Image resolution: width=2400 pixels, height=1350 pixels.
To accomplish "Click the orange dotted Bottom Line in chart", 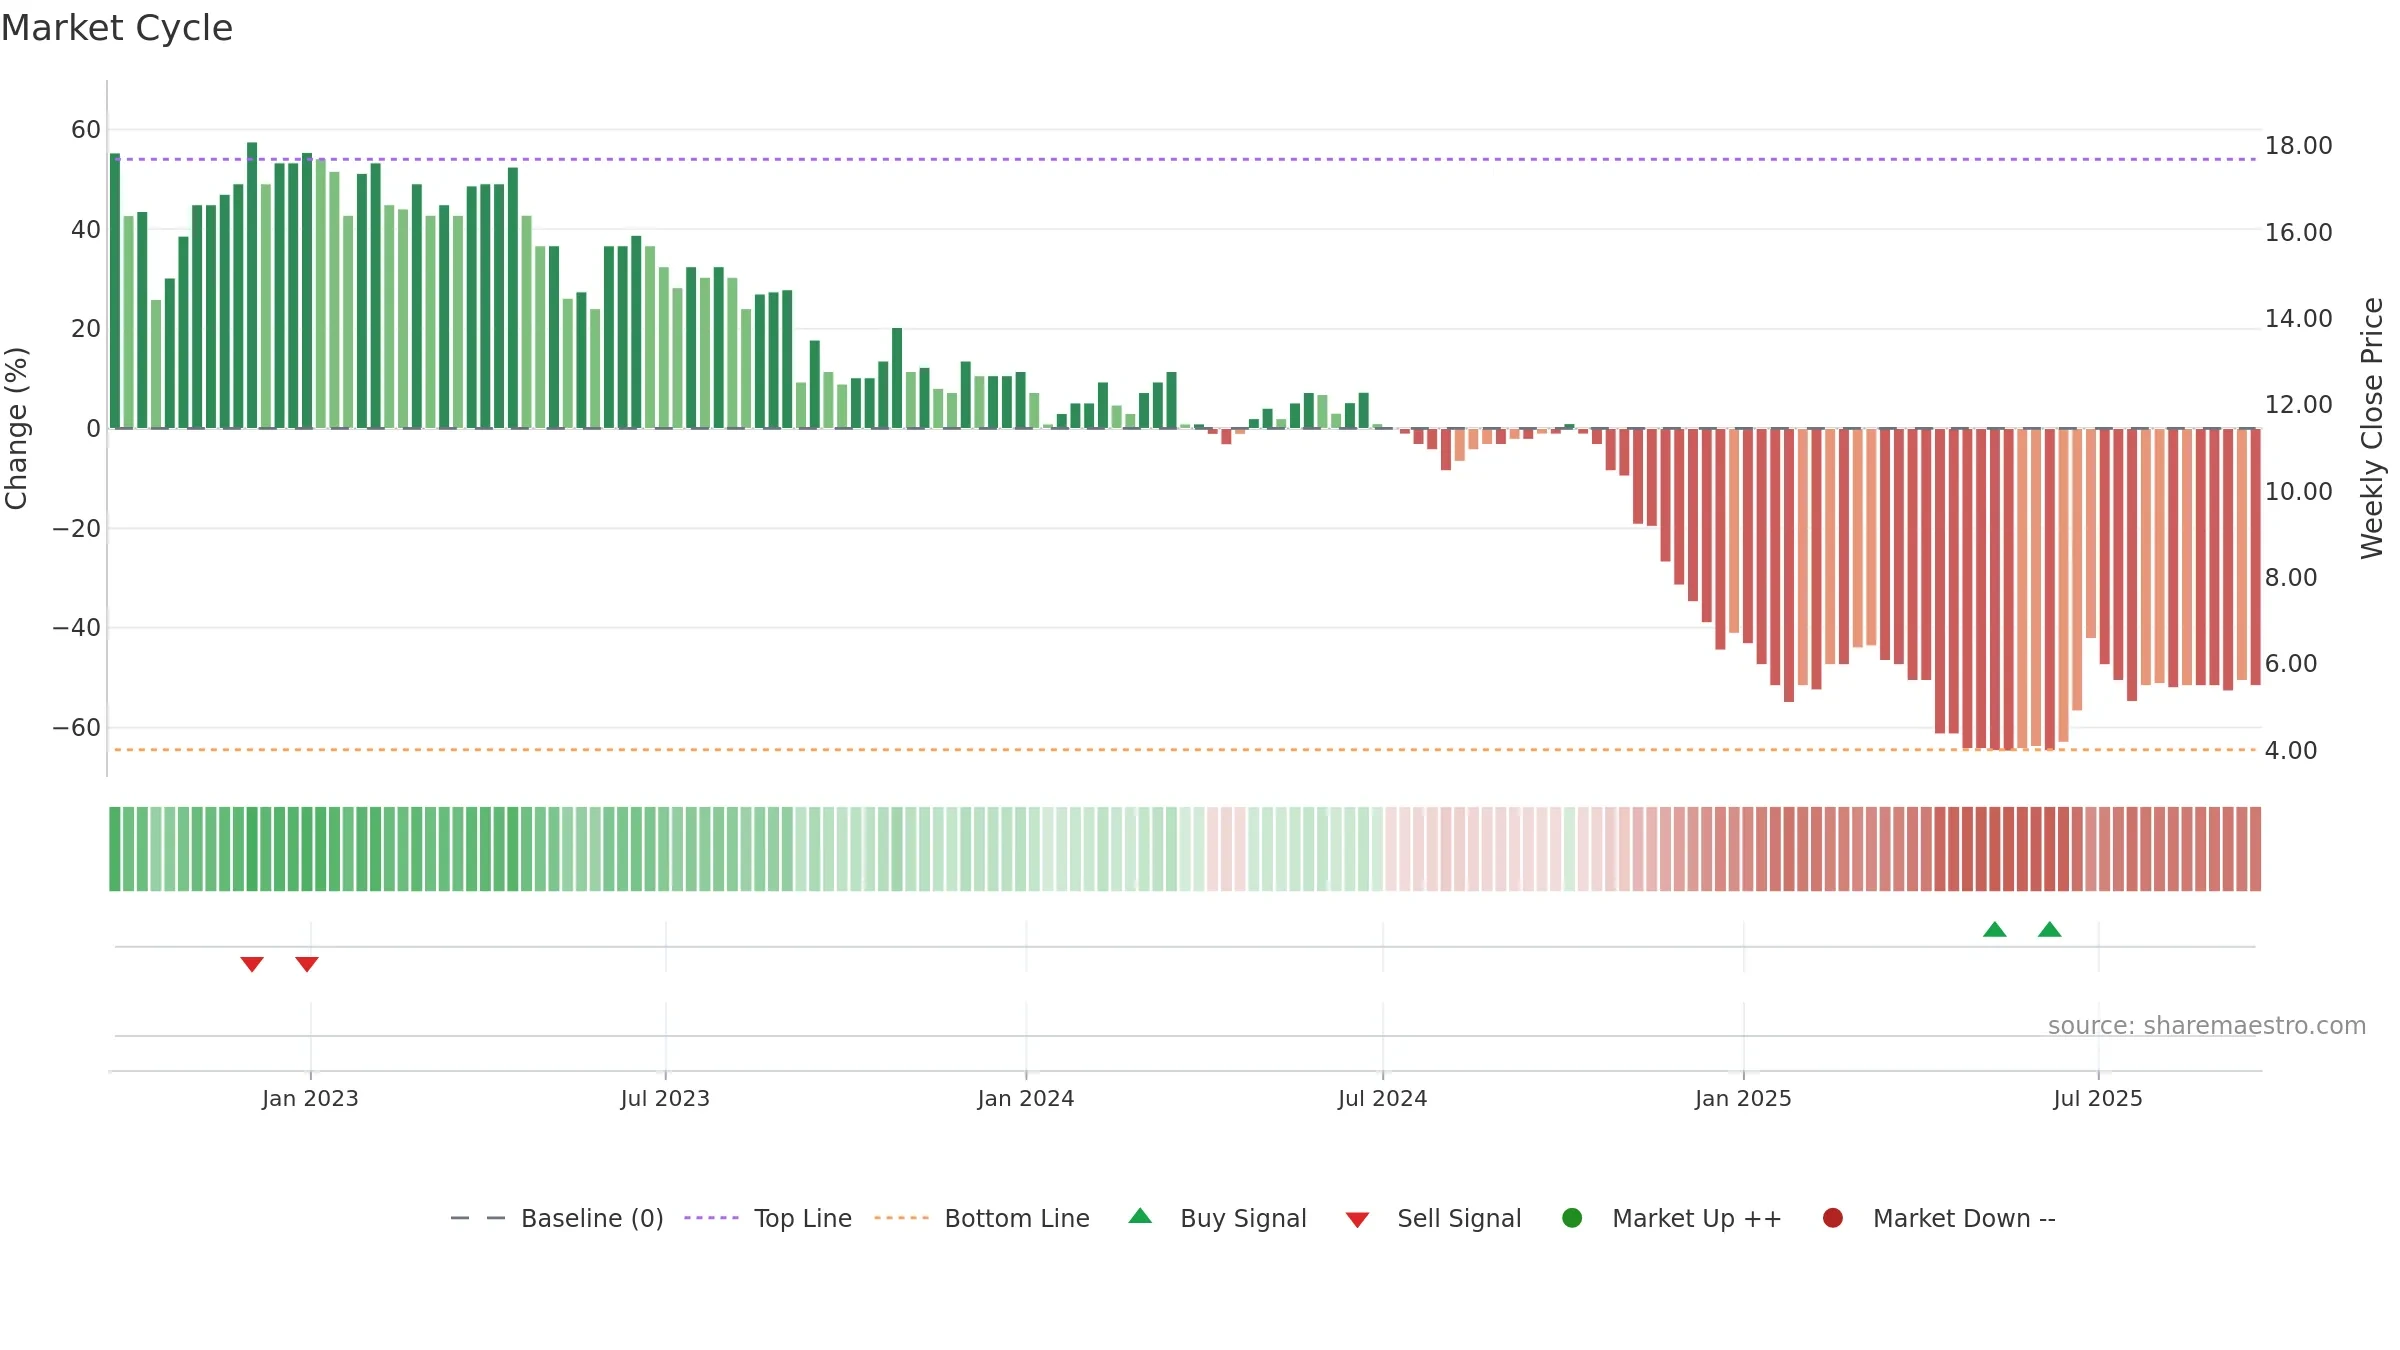I will pyautogui.click(x=1185, y=749).
